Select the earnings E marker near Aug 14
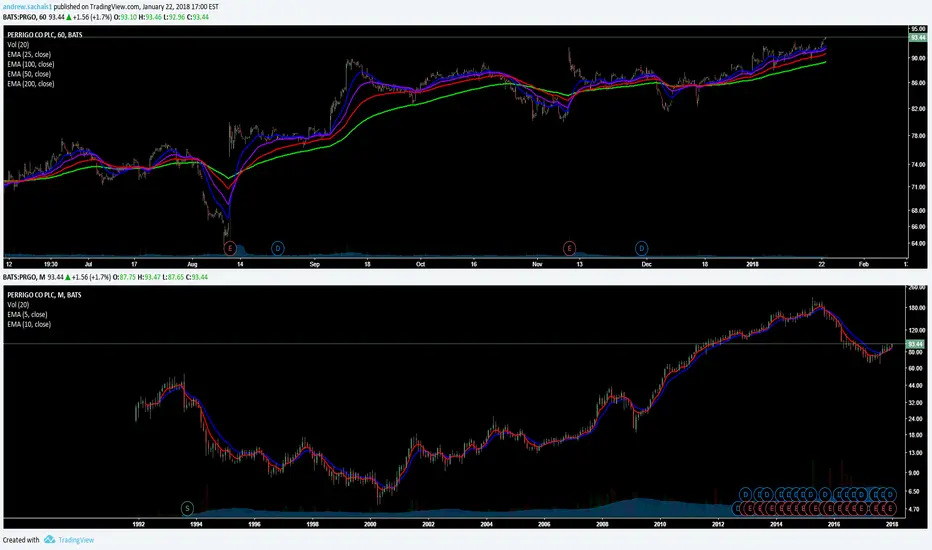This screenshot has height=550, width=932. click(x=229, y=249)
